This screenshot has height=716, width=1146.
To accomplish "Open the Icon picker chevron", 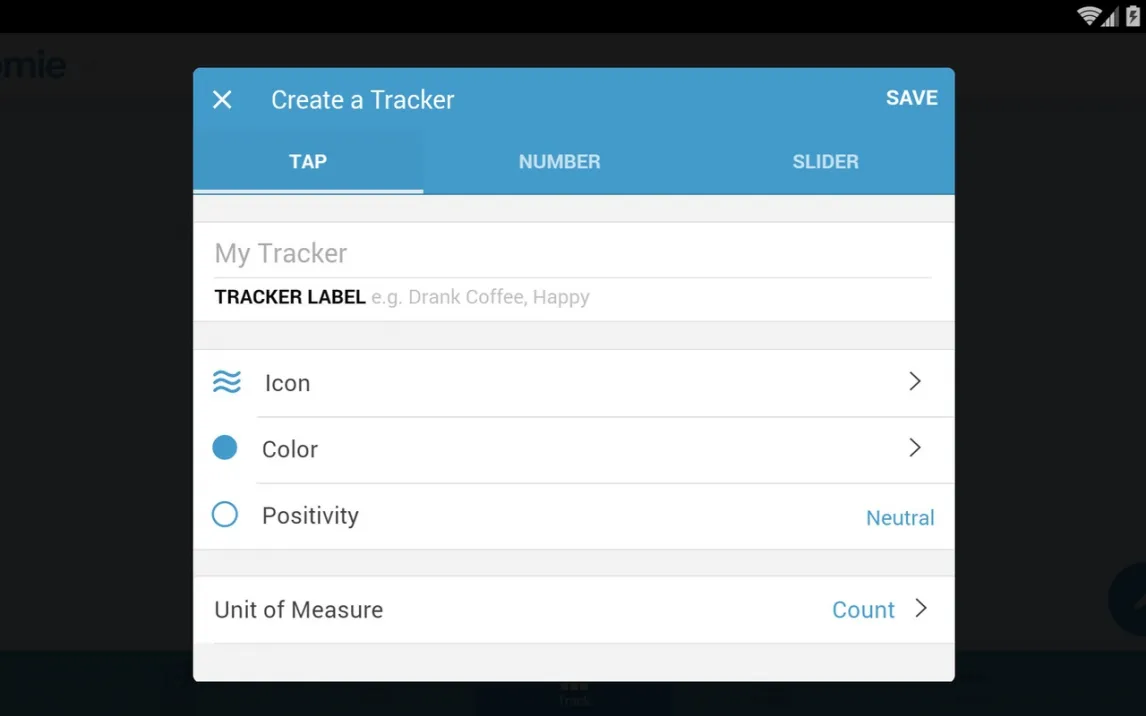I will click(915, 381).
